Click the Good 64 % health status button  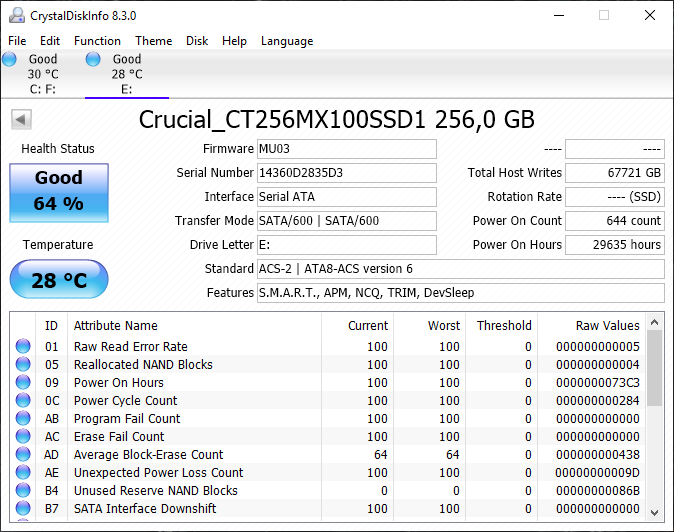pos(59,193)
